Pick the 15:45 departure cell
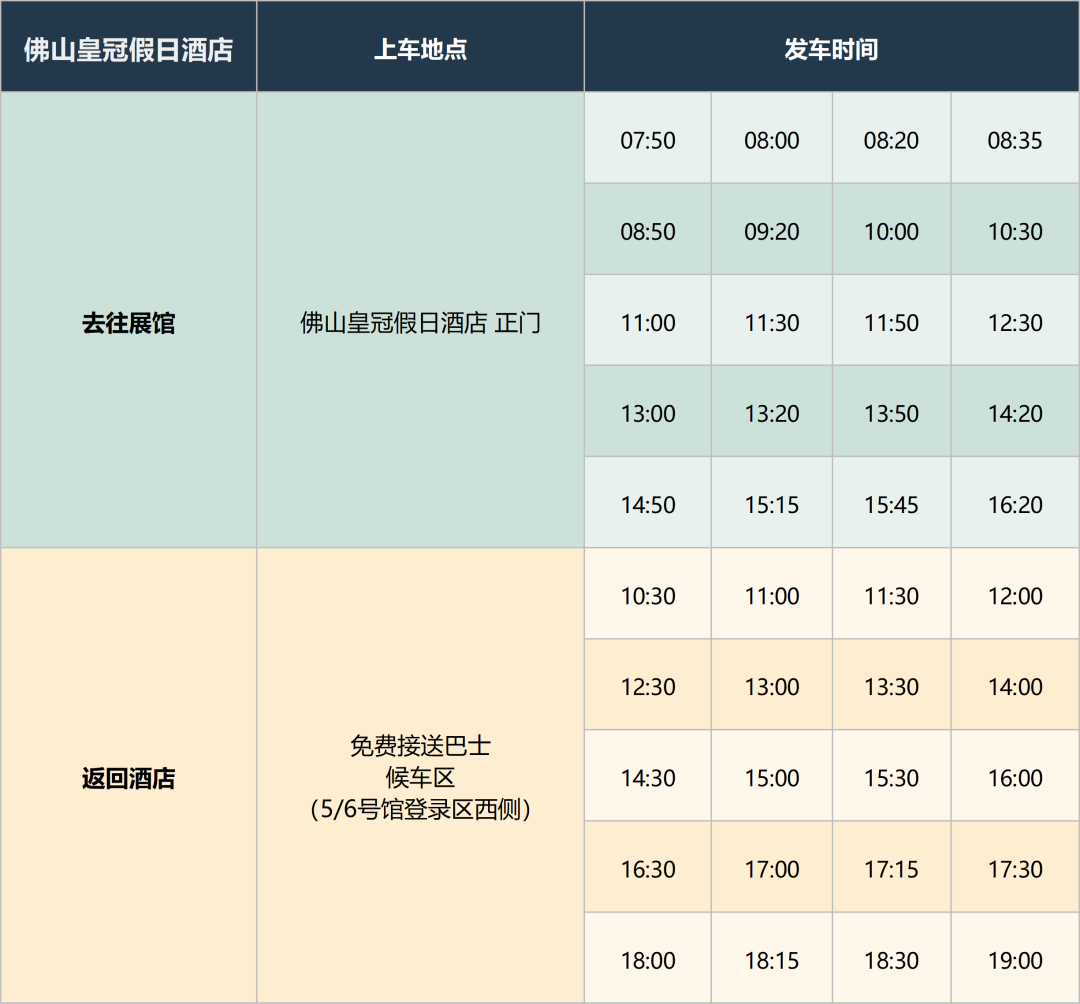Image resolution: width=1080 pixels, height=1004 pixels. tap(891, 503)
